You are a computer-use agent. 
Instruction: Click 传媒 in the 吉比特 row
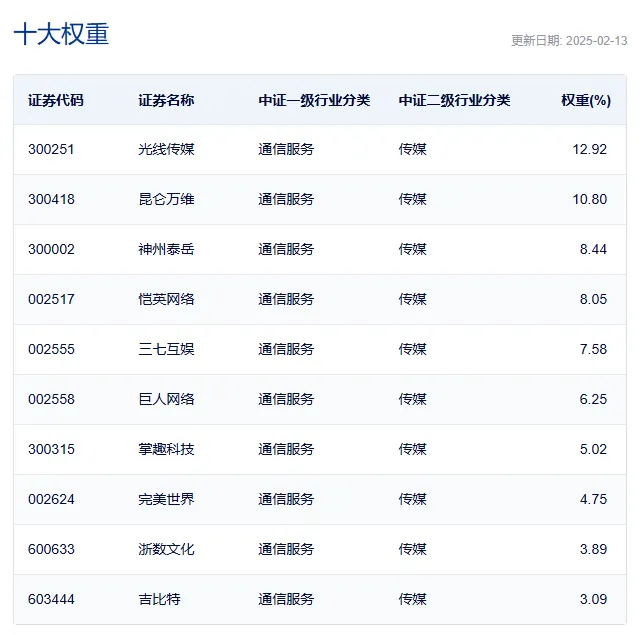click(x=413, y=600)
